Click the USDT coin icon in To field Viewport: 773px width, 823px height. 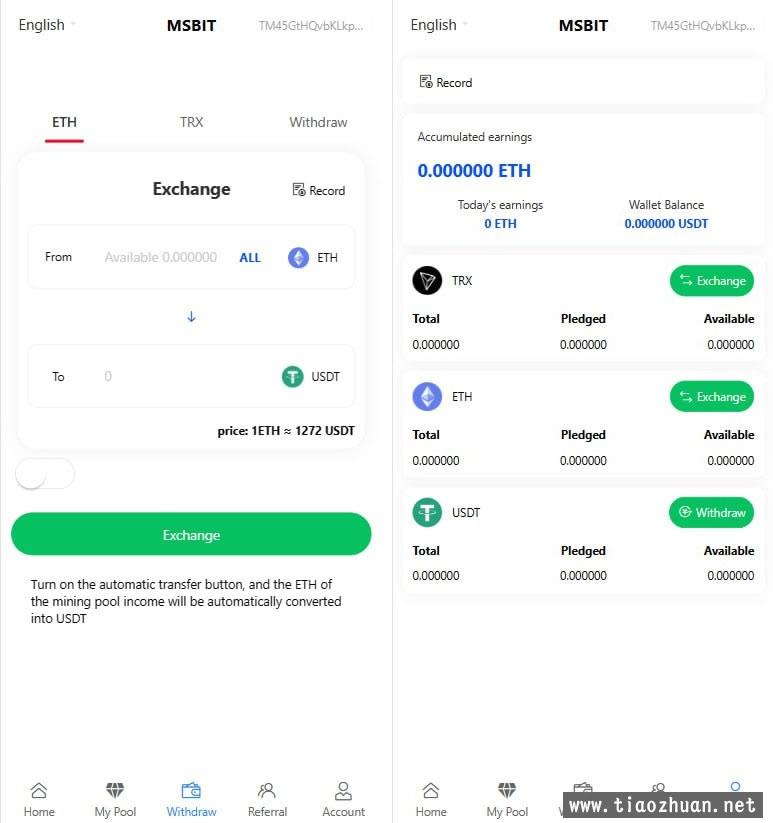click(293, 376)
